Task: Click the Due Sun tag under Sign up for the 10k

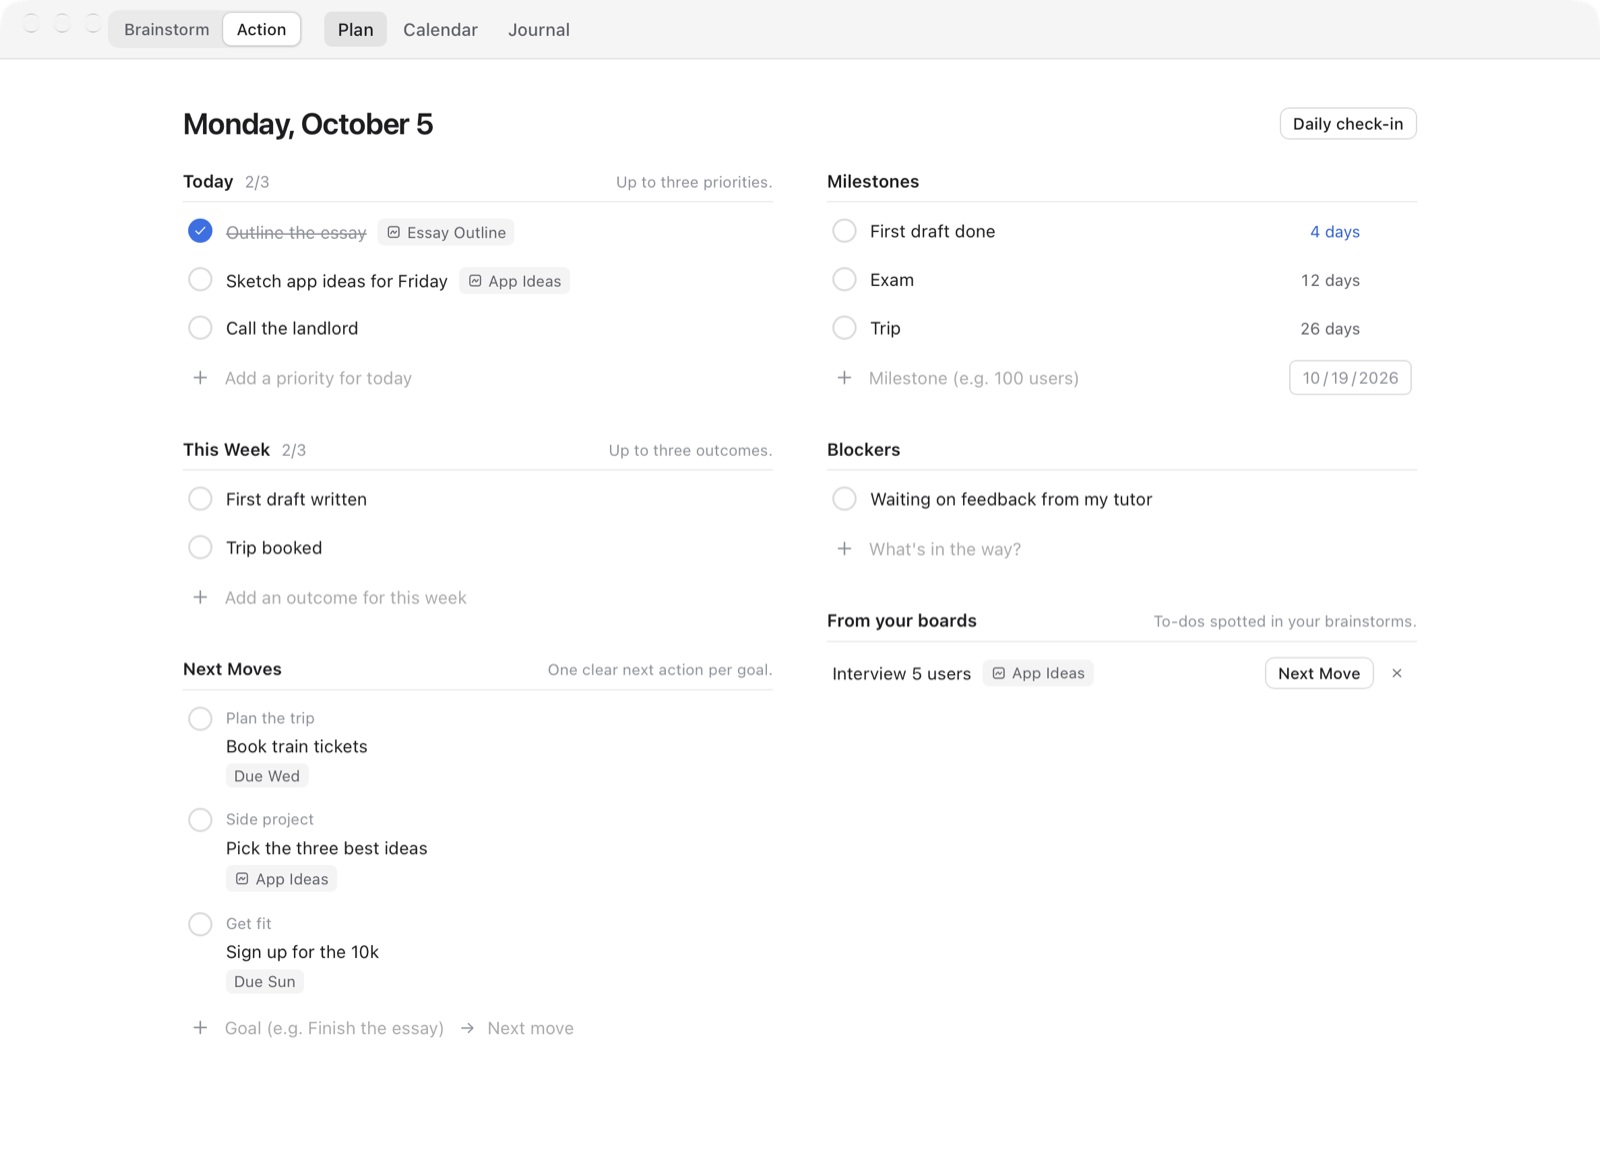Action: tap(265, 982)
